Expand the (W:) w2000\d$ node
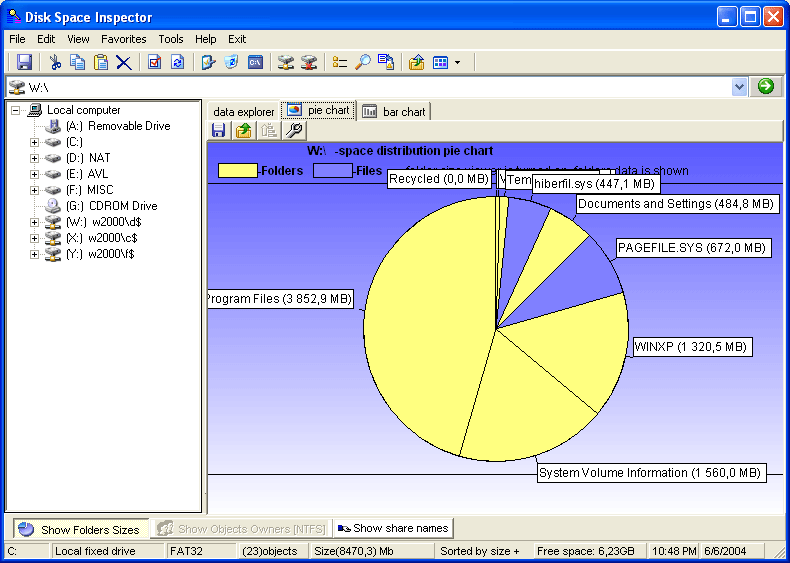The width and height of the screenshot is (790, 563). tap(34, 222)
